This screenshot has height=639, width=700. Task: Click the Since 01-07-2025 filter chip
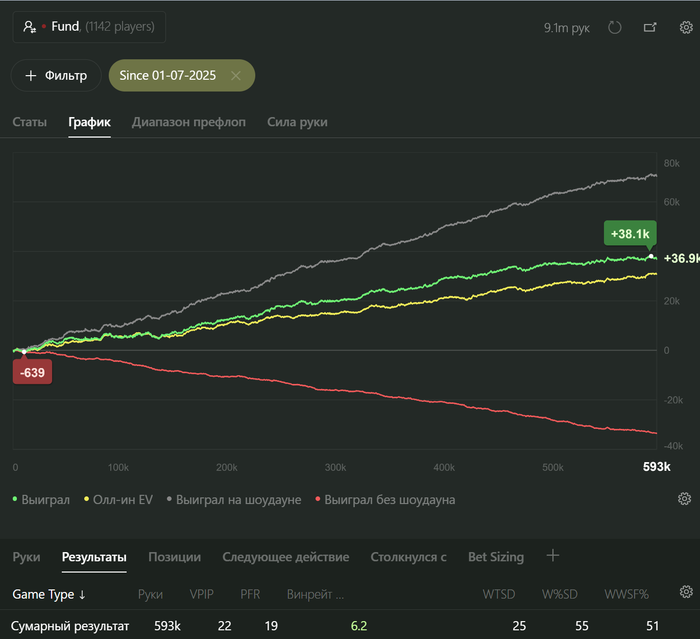[x=167, y=76]
